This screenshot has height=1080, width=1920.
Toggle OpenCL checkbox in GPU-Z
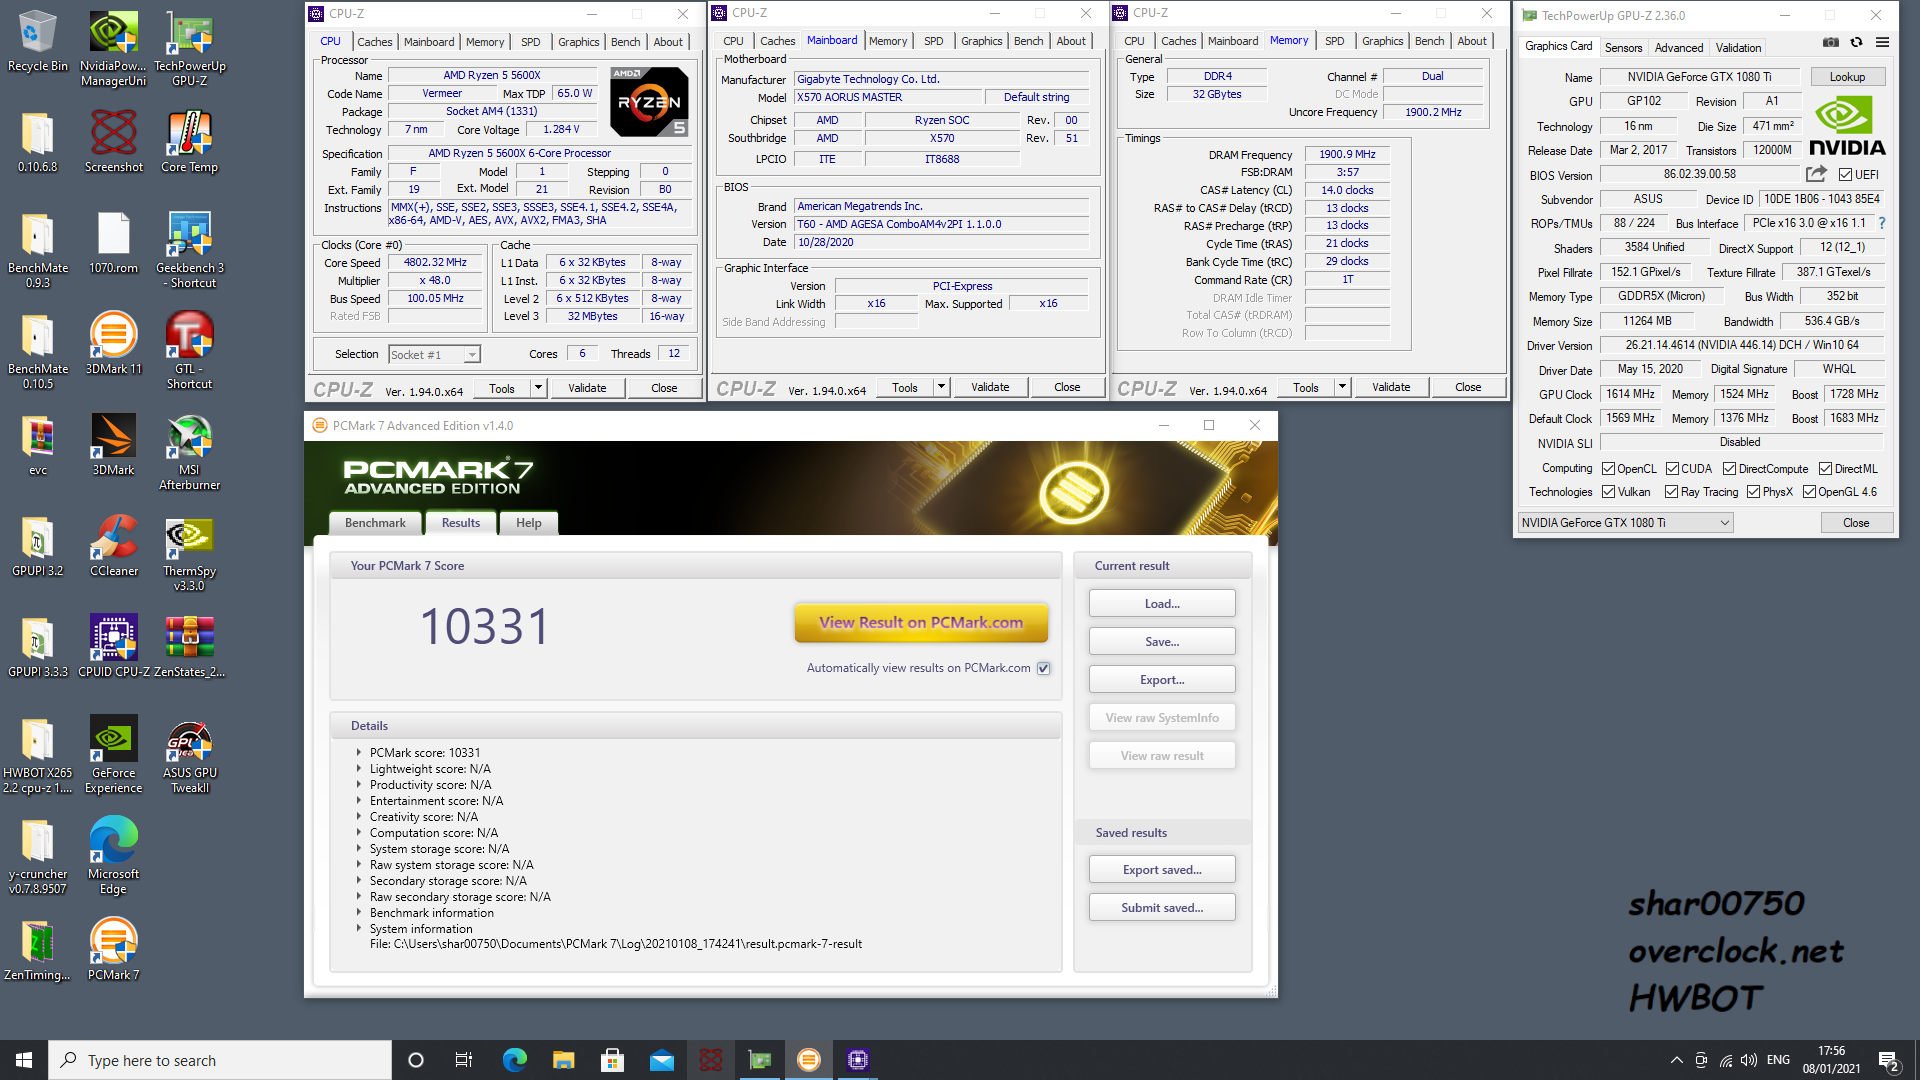[1608, 469]
